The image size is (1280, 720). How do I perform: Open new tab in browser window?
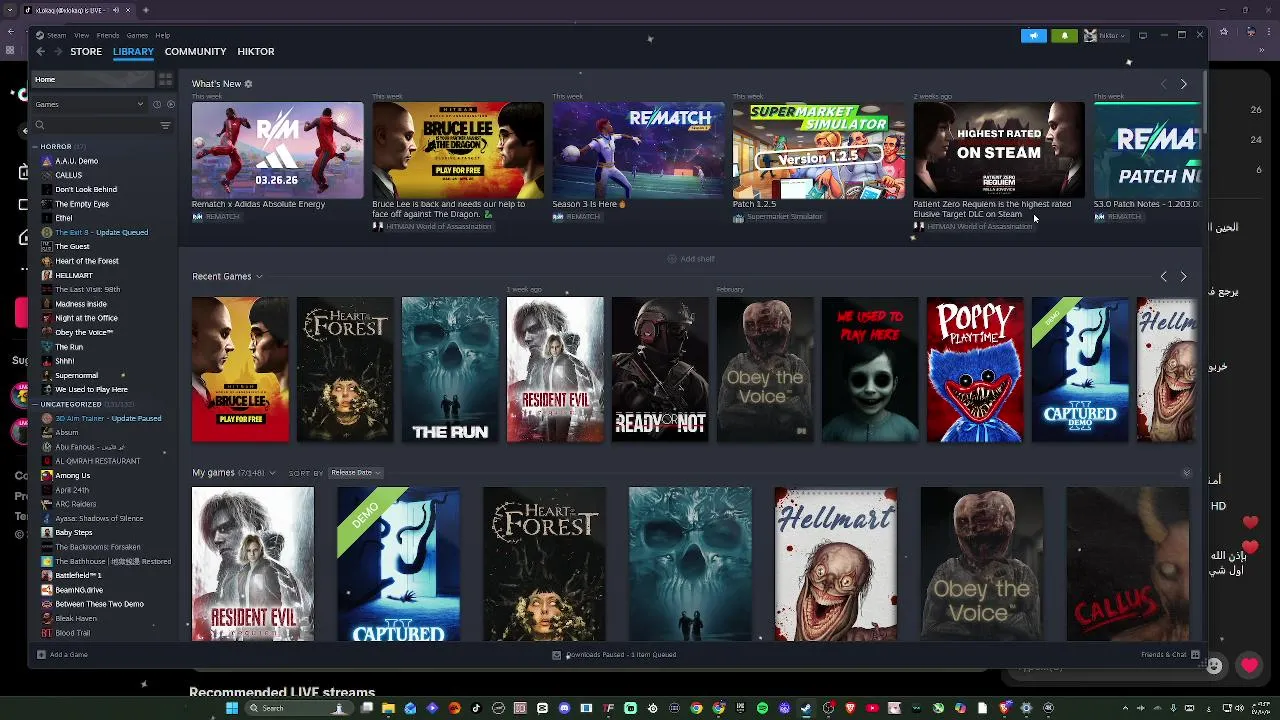pos(146,10)
